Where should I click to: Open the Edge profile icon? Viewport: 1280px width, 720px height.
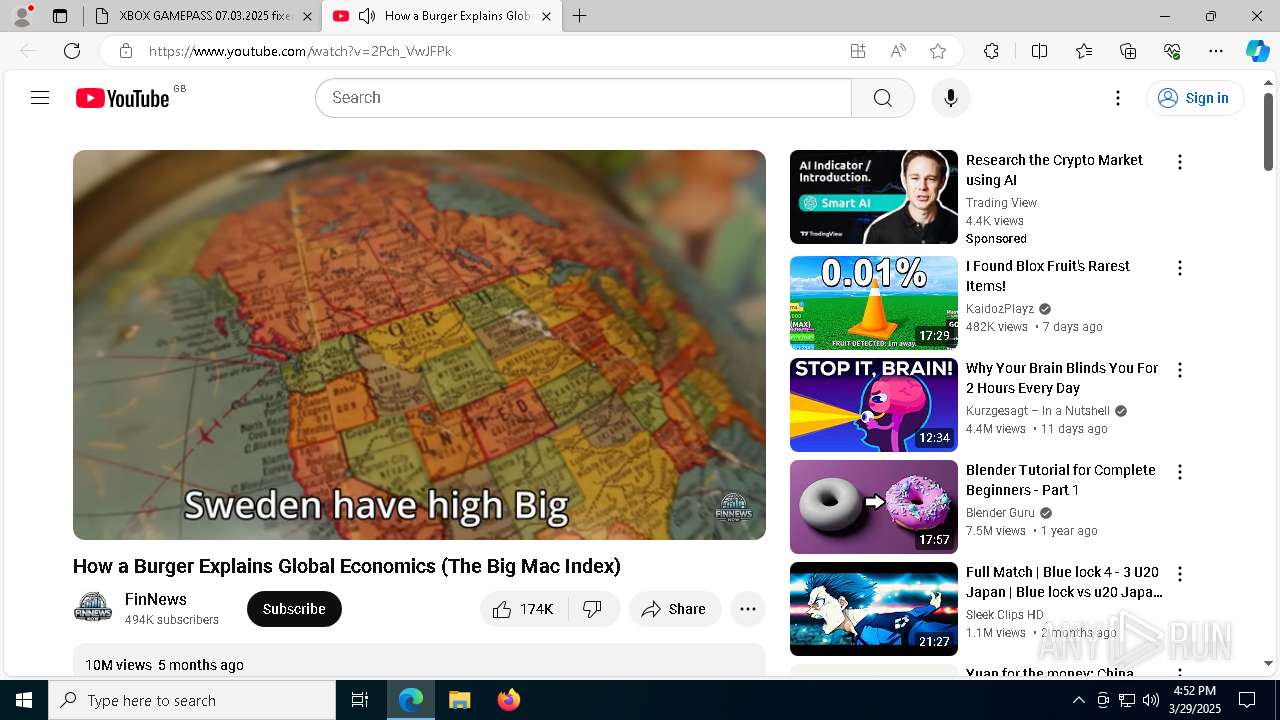(x=22, y=16)
